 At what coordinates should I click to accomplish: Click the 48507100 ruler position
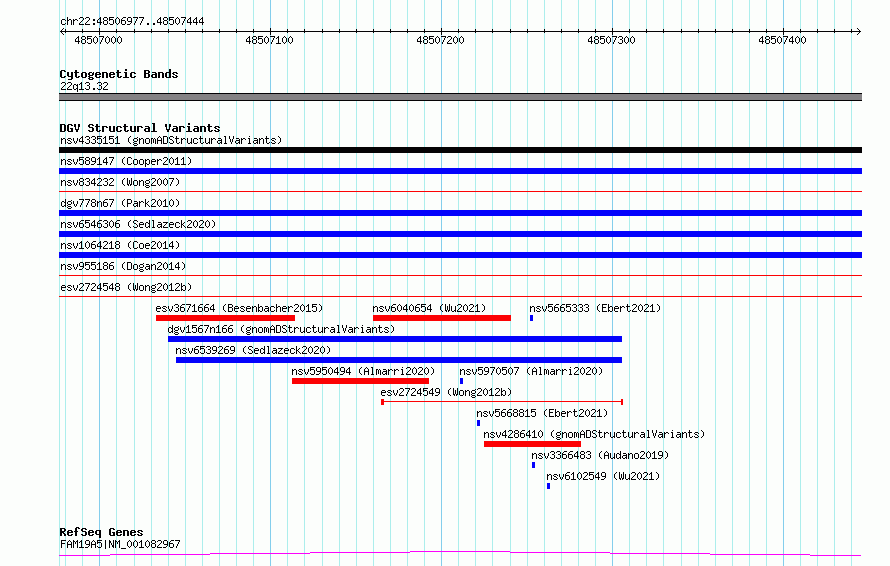pyautogui.click(x=269, y=40)
